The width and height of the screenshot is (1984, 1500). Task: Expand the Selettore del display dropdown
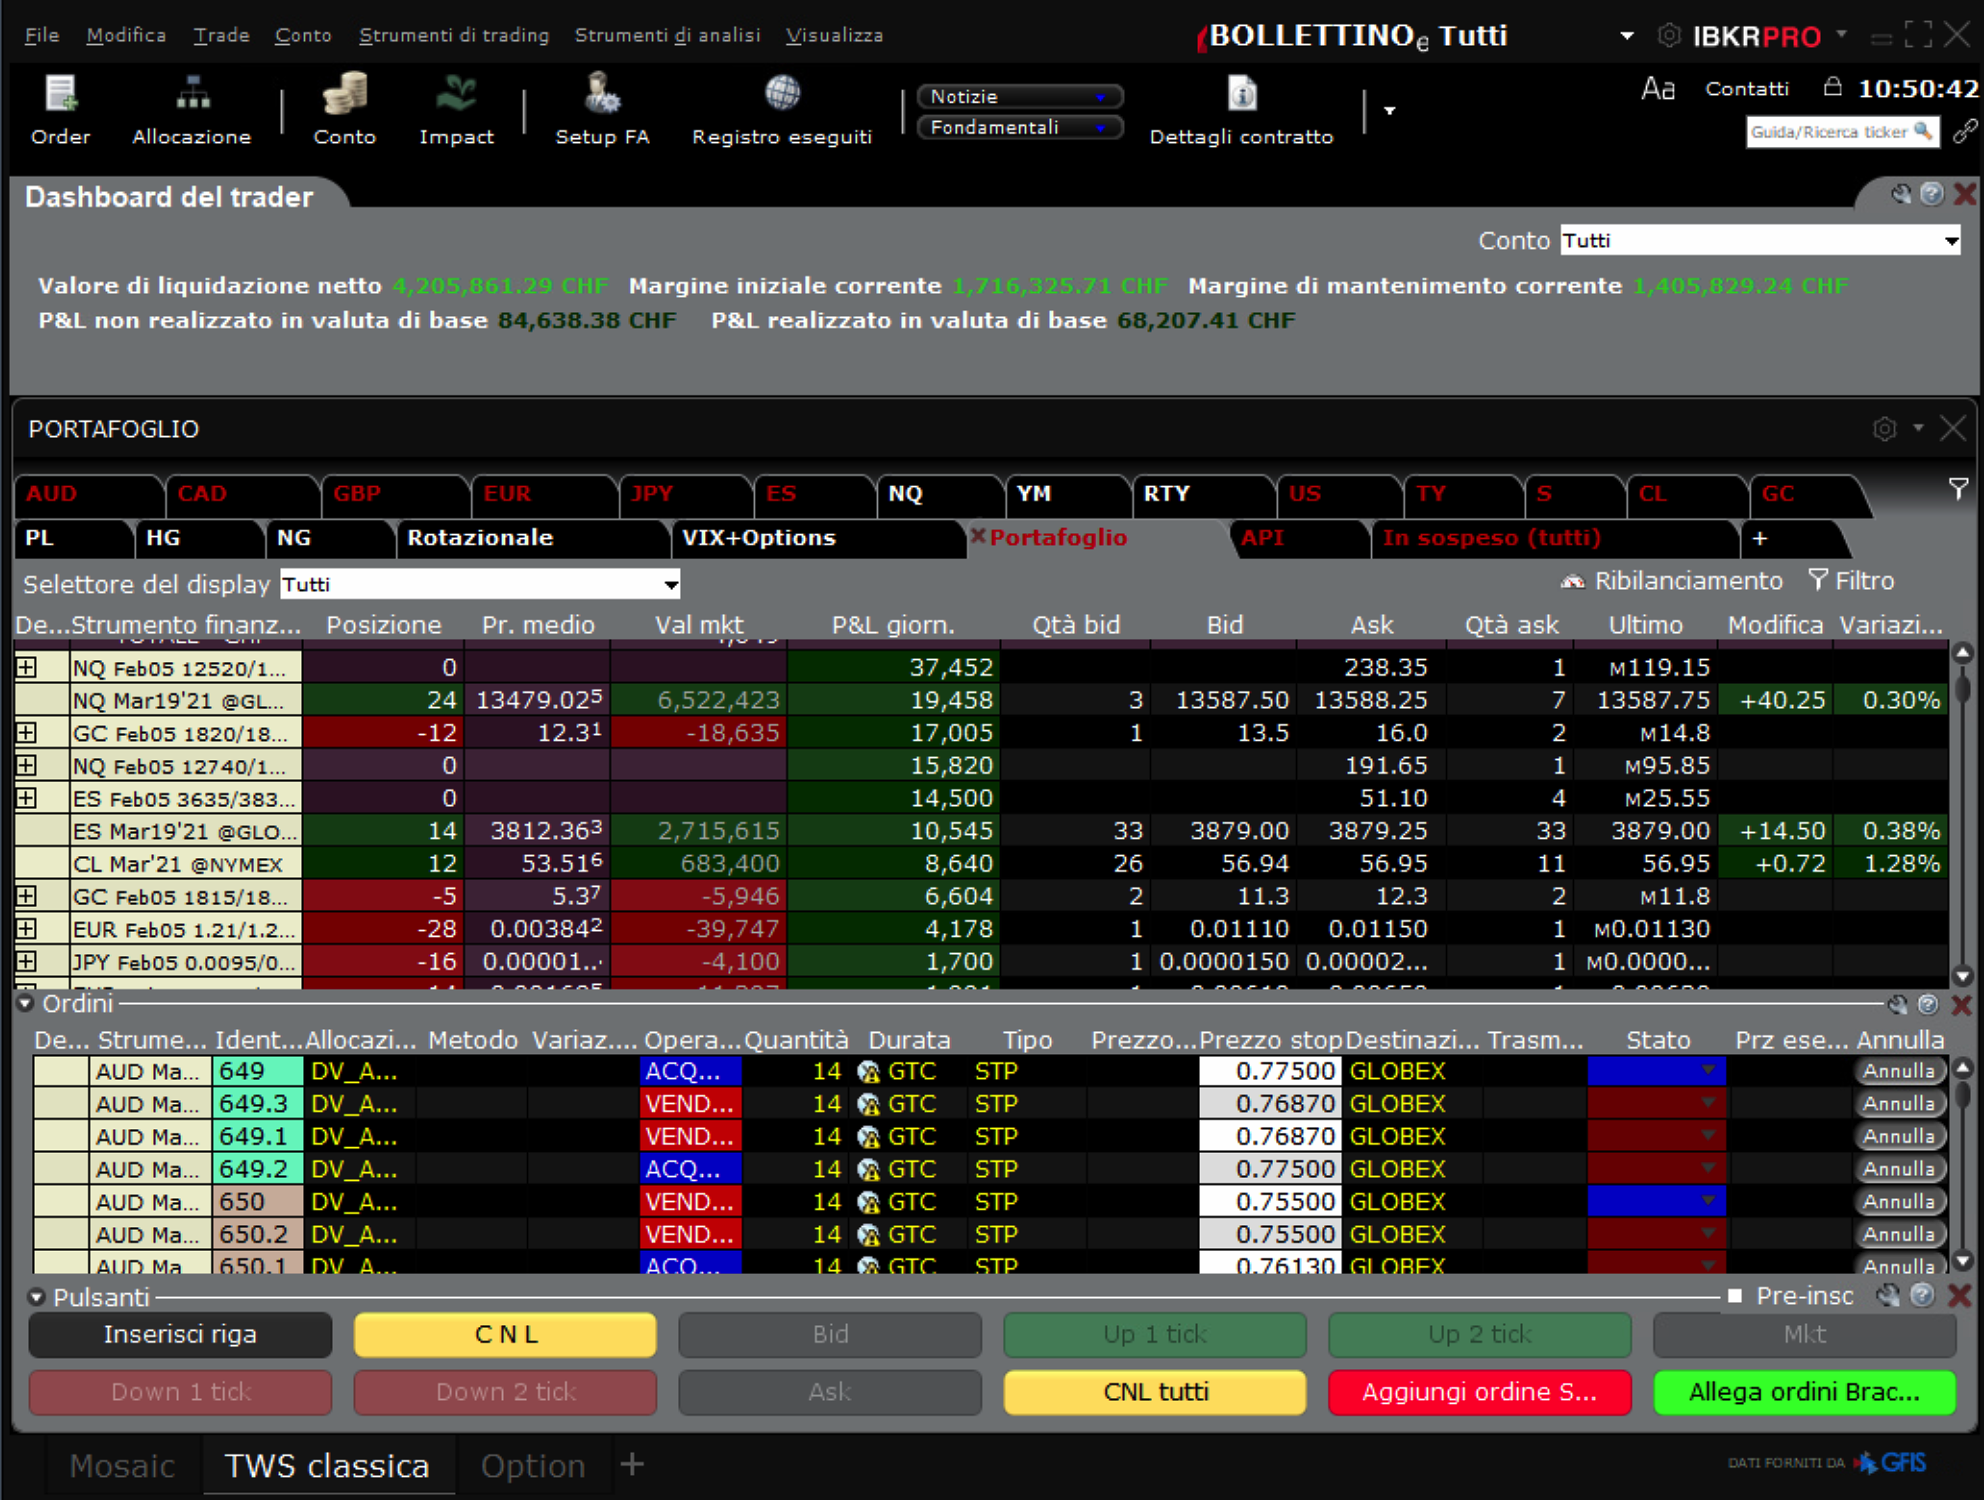coord(668,585)
